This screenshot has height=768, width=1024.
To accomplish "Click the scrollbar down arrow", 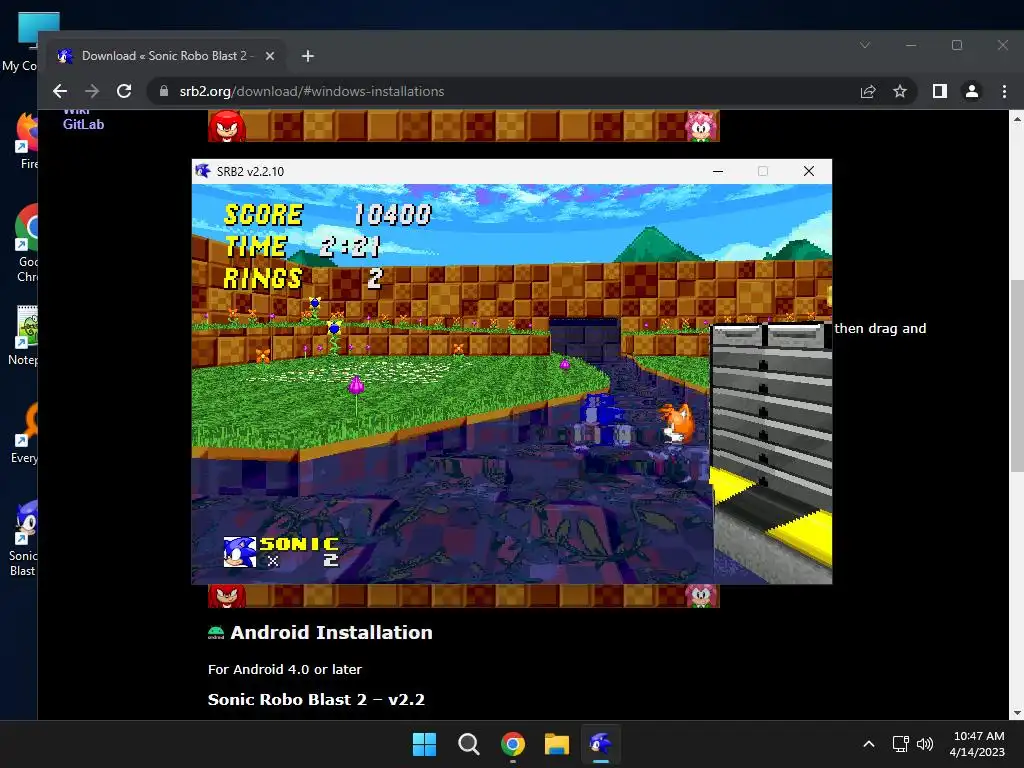I will [x=1017, y=713].
